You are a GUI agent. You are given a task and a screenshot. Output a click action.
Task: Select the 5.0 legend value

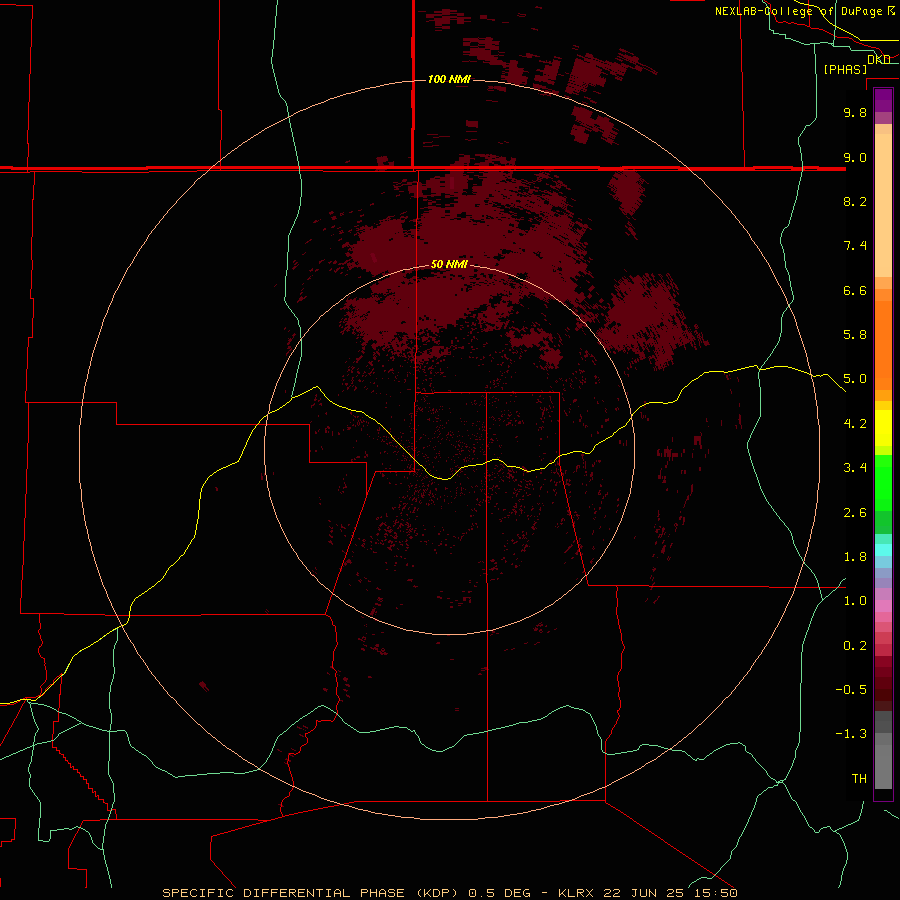[x=855, y=379]
